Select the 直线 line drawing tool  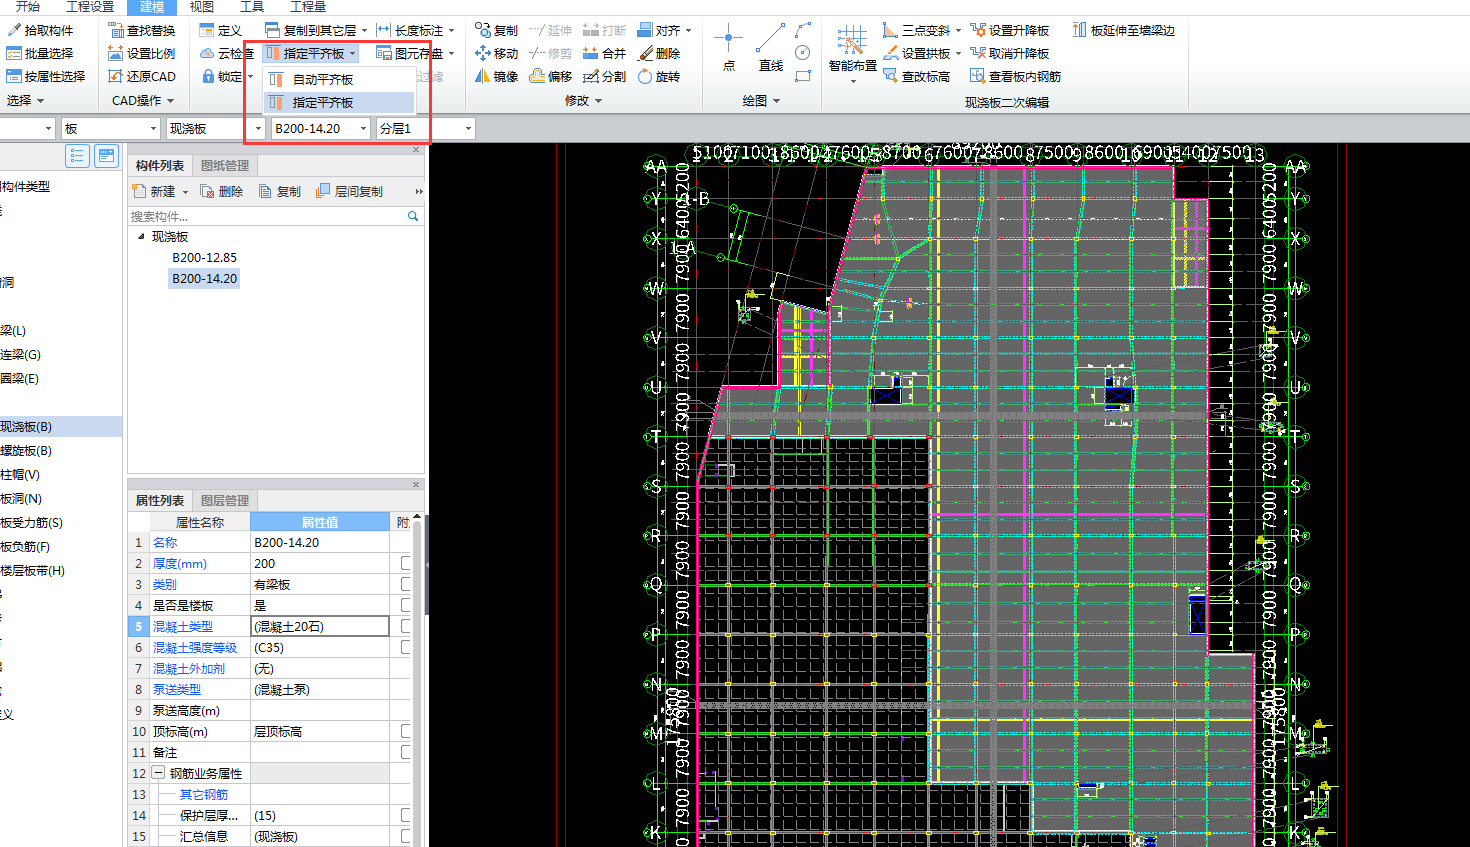coord(771,48)
